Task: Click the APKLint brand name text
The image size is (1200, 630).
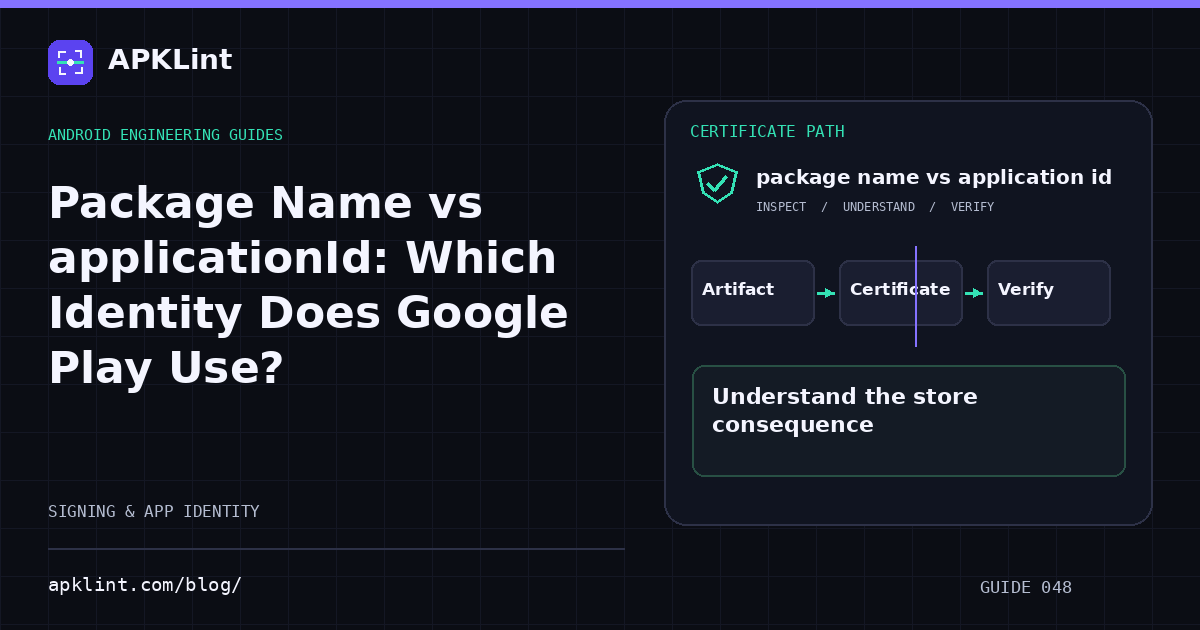Action: [170, 60]
